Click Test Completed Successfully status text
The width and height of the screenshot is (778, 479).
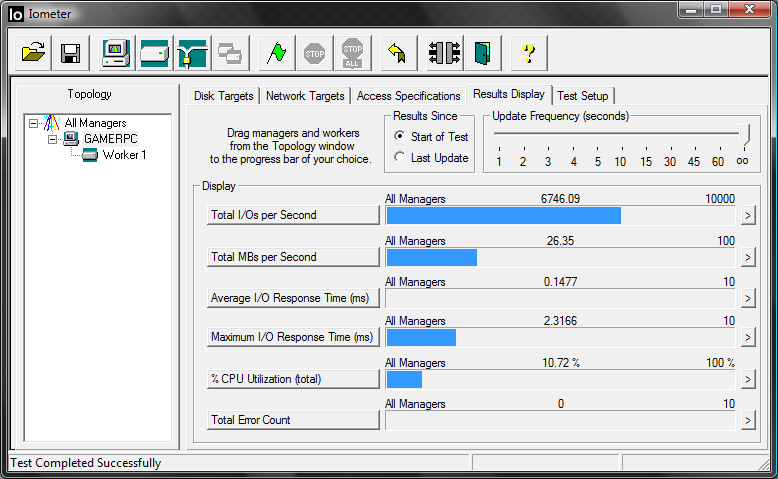click(x=86, y=463)
